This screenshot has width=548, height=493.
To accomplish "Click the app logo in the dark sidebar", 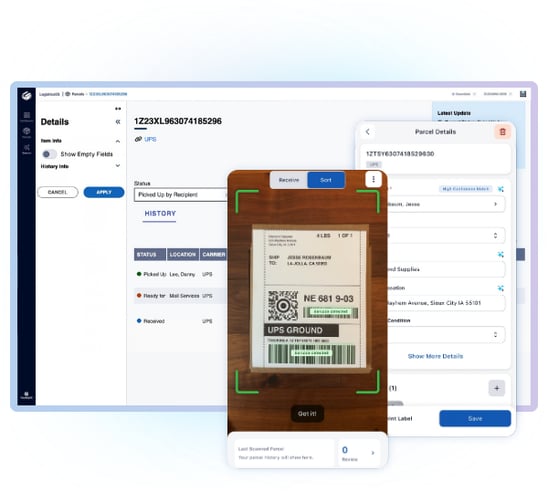I will point(27,95).
